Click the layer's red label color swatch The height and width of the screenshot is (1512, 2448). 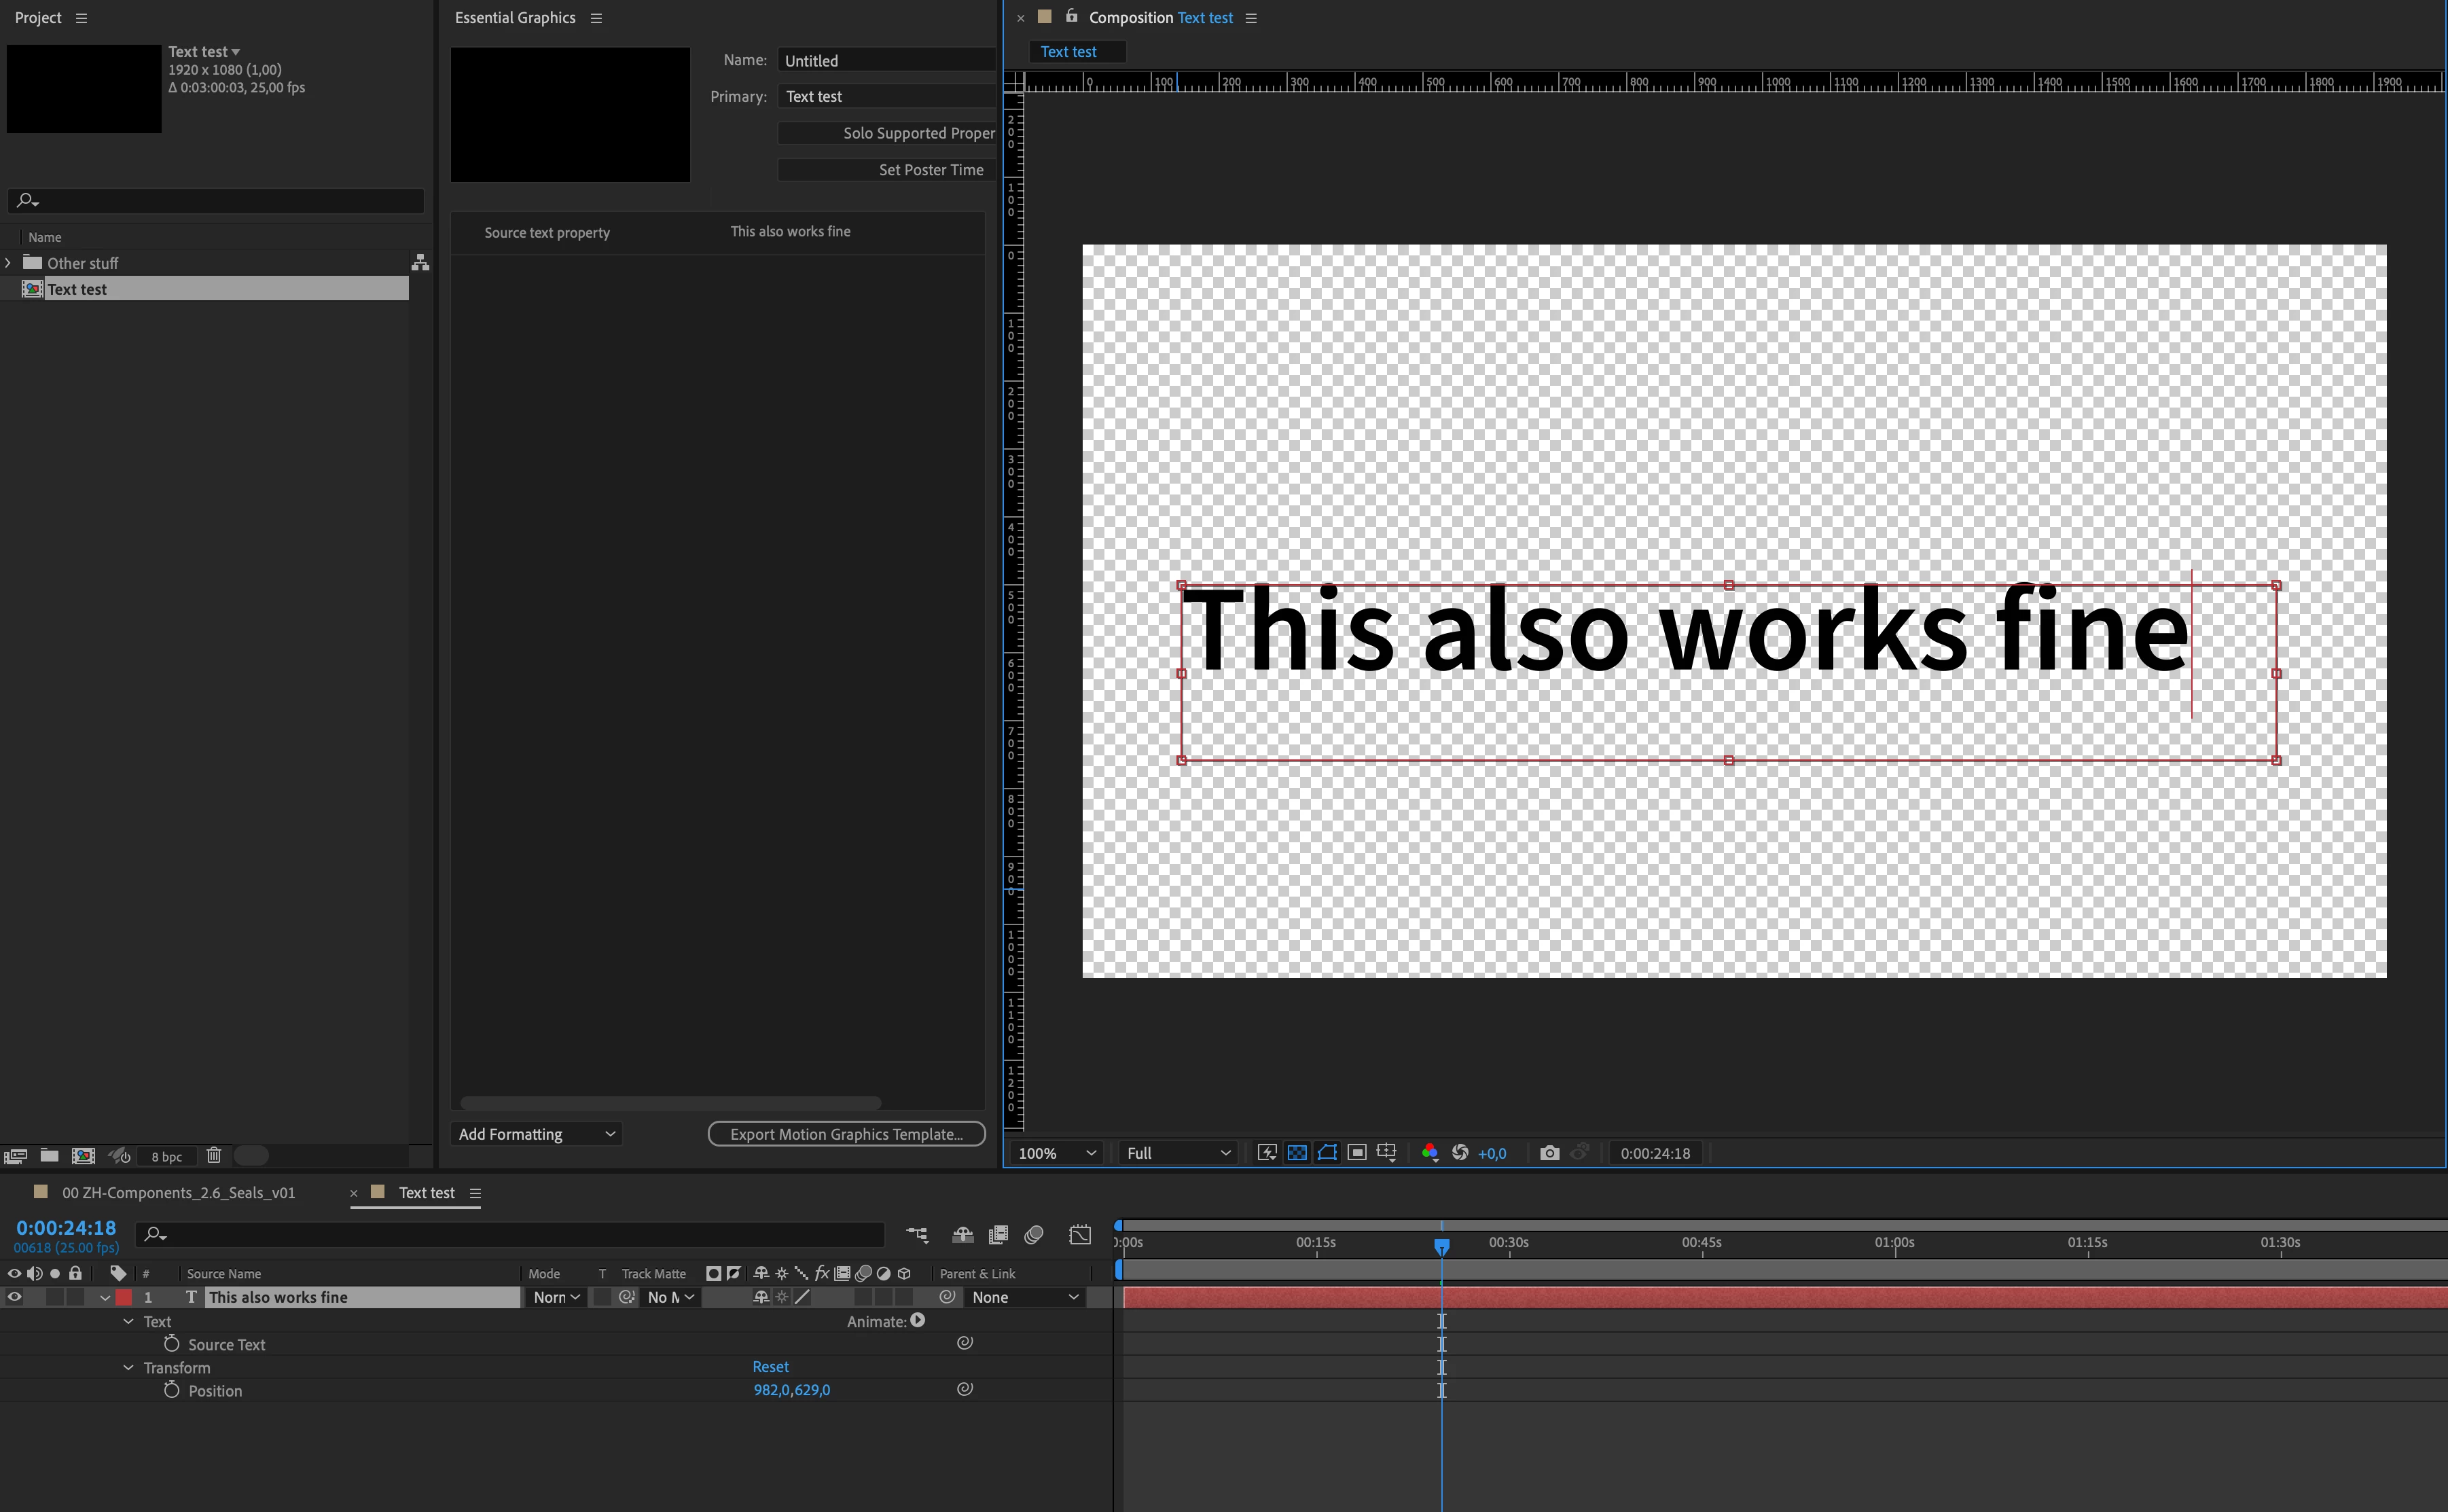(124, 1297)
